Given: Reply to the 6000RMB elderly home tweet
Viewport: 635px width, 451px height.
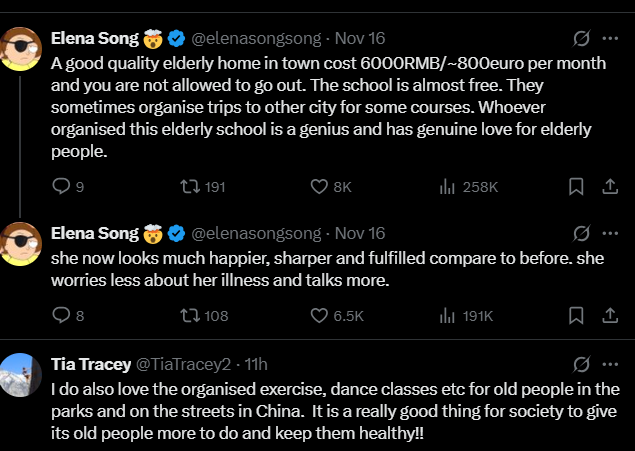Looking at the screenshot, I should pos(61,186).
